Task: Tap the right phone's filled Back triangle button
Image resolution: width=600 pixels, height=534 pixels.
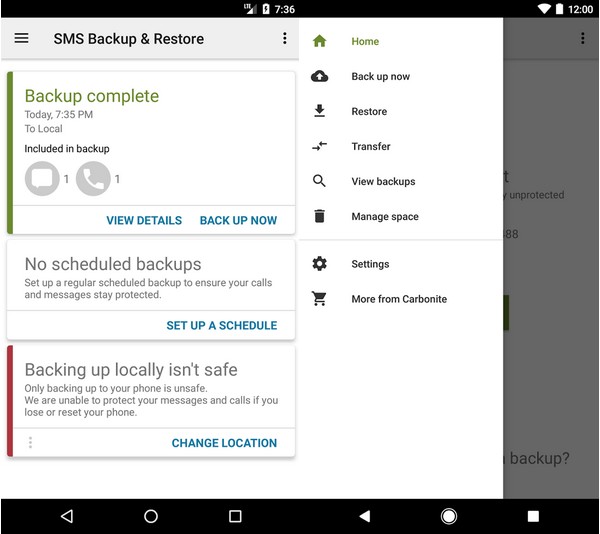Action: pos(365,516)
